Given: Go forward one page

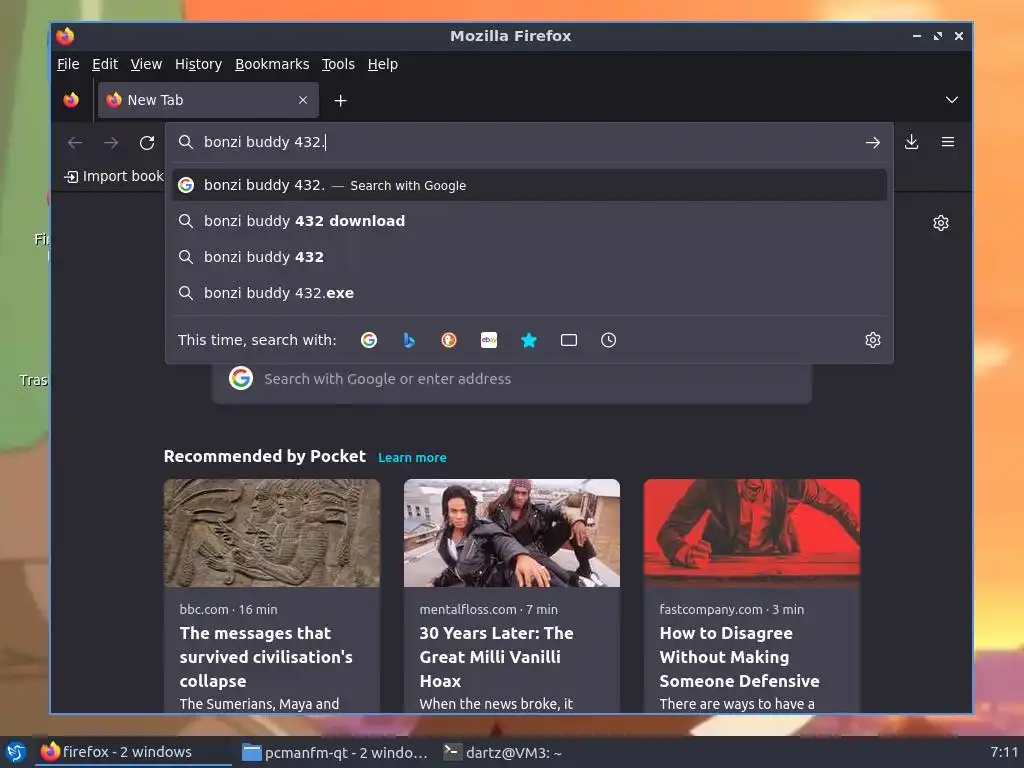Looking at the screenshot, I should (x=111, y=142).
